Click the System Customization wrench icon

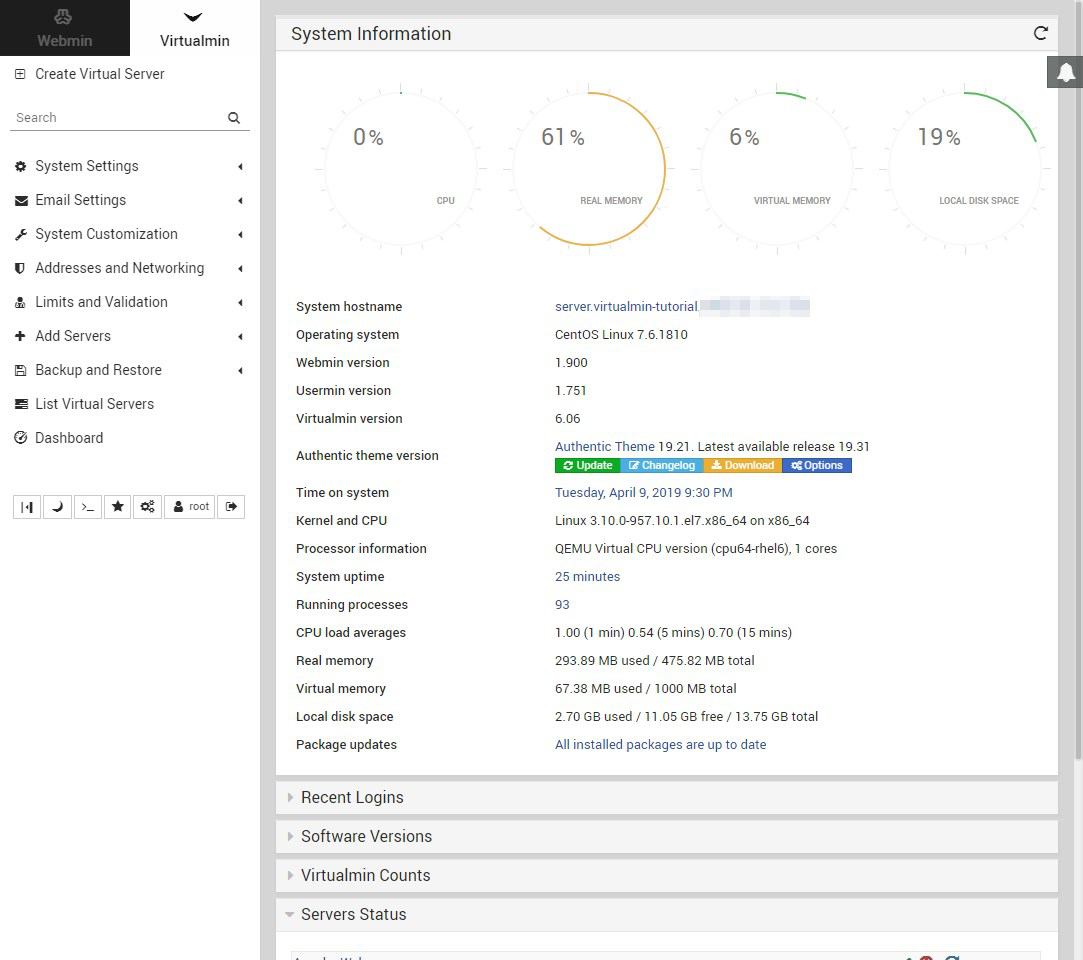tap(21, 234)
